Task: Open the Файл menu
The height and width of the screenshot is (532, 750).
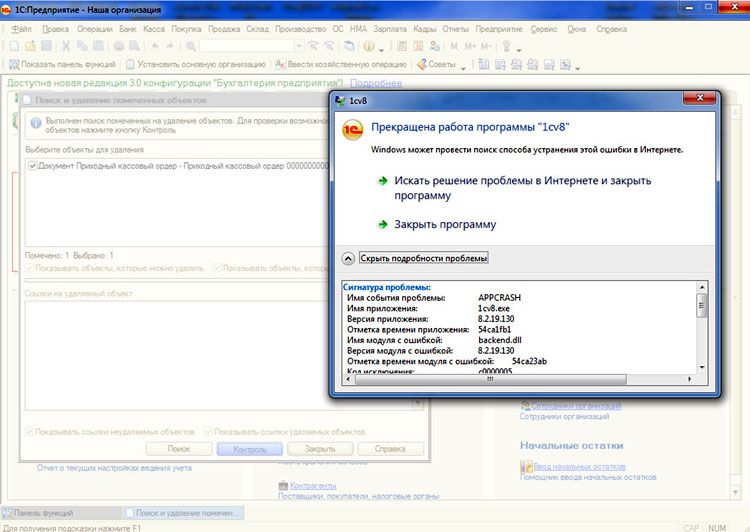Action: point(22,29)
